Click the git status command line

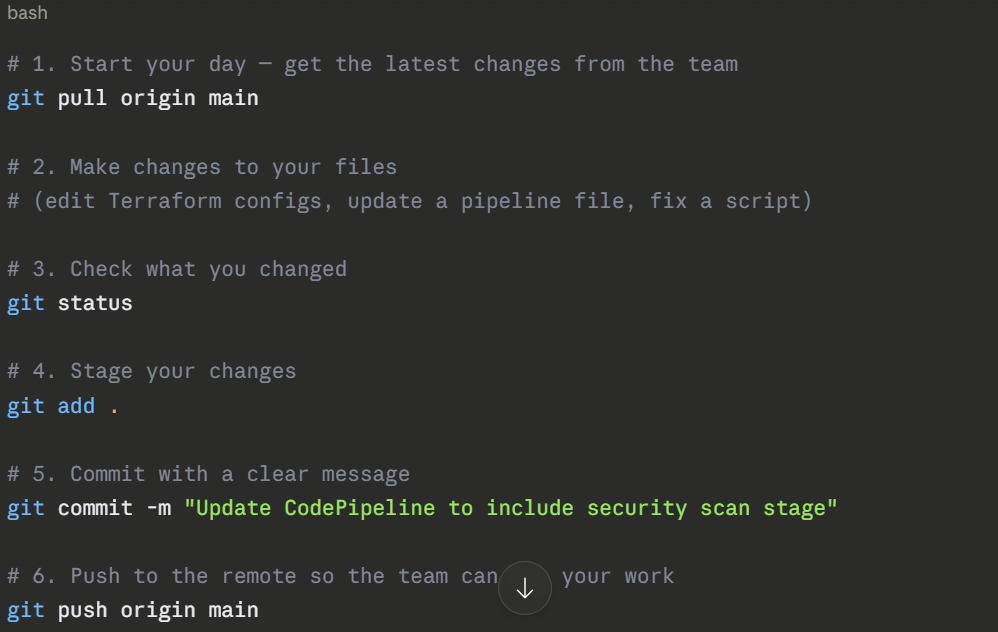pyautogui.click(x=70, y=303)
